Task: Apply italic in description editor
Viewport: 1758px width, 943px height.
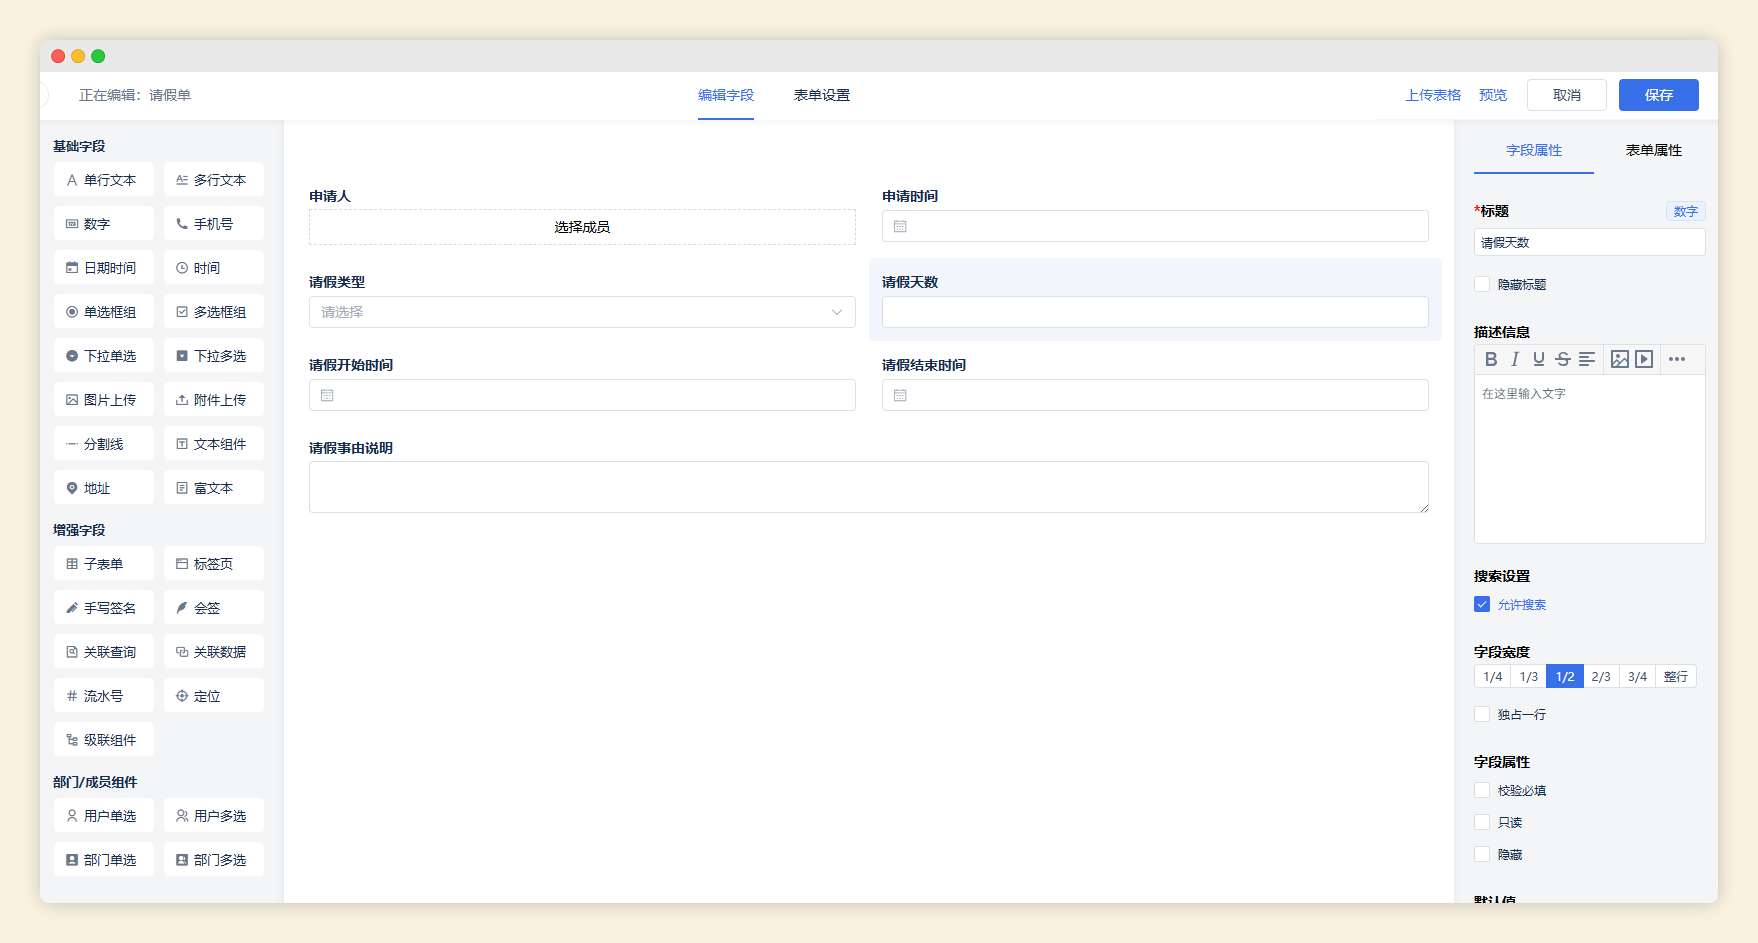Action: click(1515, 359)
